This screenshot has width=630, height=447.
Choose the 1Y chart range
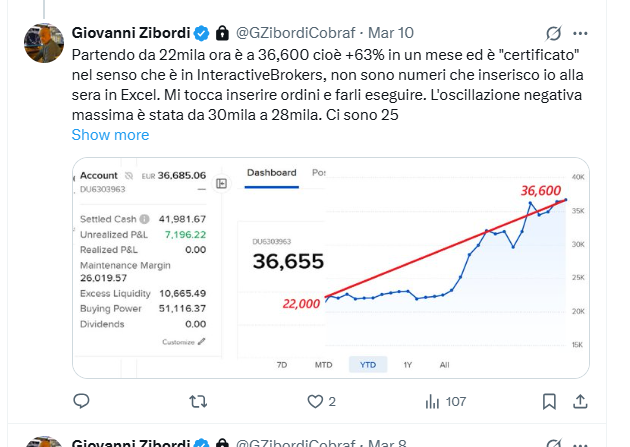tap(408, 365)
